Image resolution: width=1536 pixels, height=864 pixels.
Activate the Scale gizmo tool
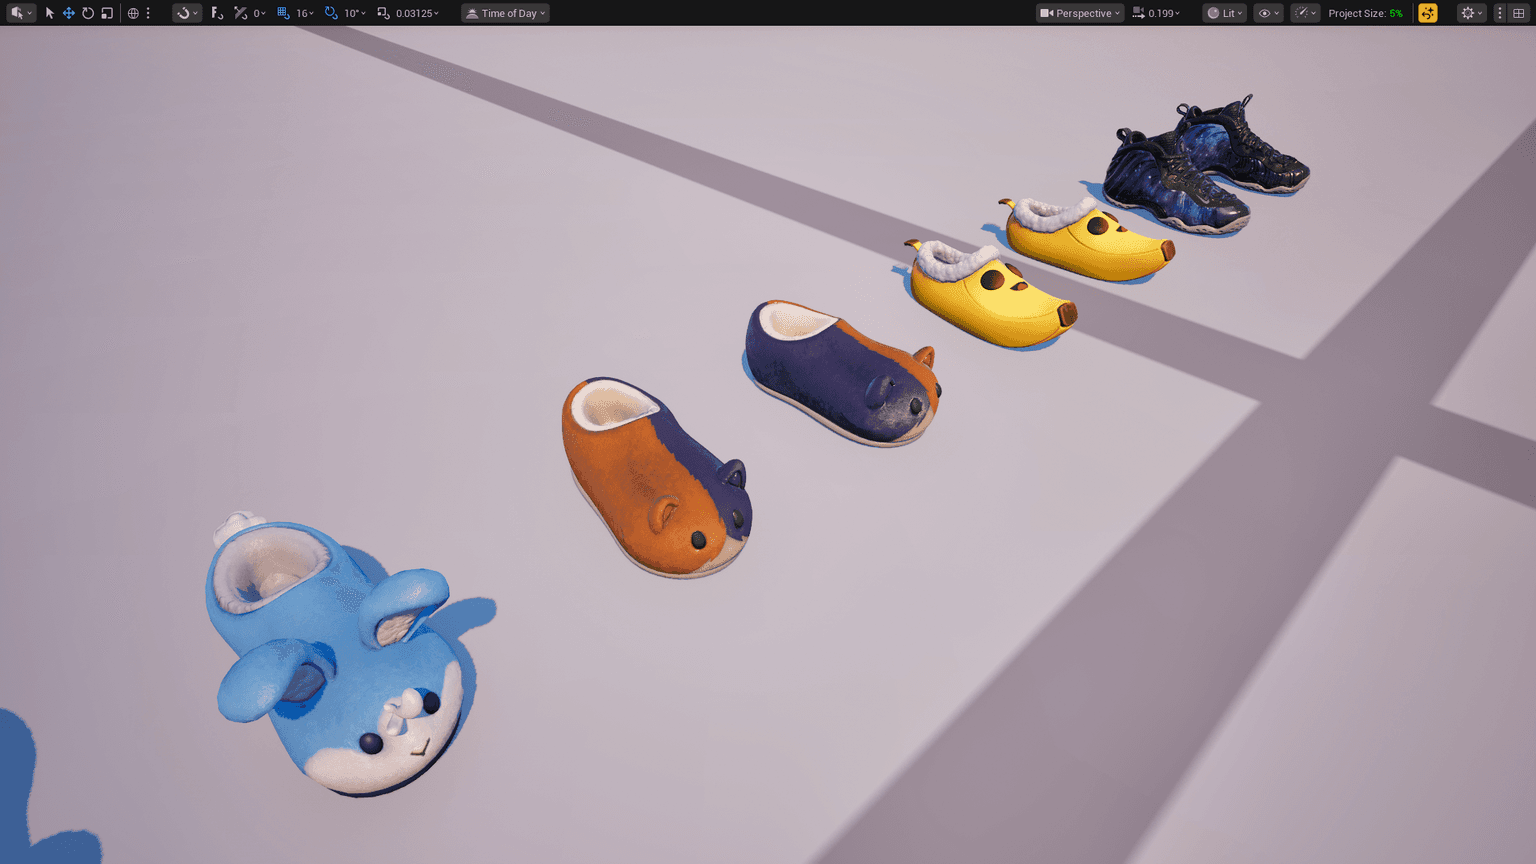[x=107, y=13]
